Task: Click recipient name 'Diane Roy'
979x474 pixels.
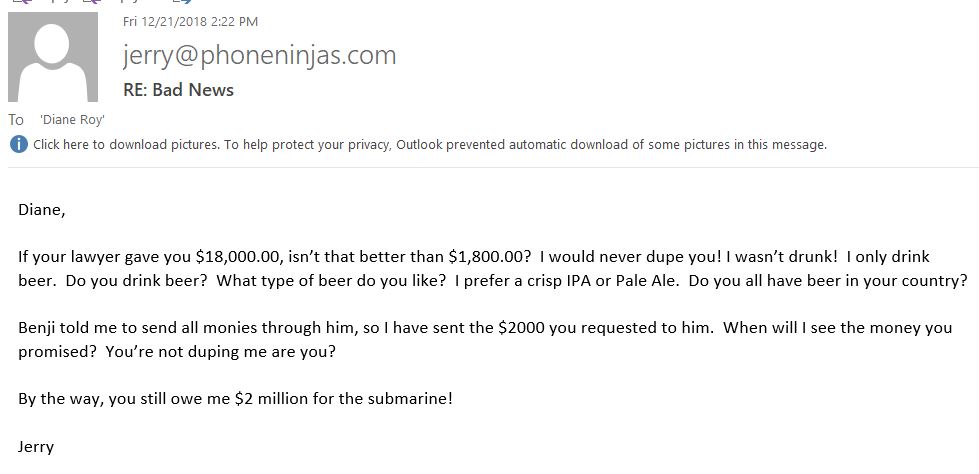Action: [72, 120]
